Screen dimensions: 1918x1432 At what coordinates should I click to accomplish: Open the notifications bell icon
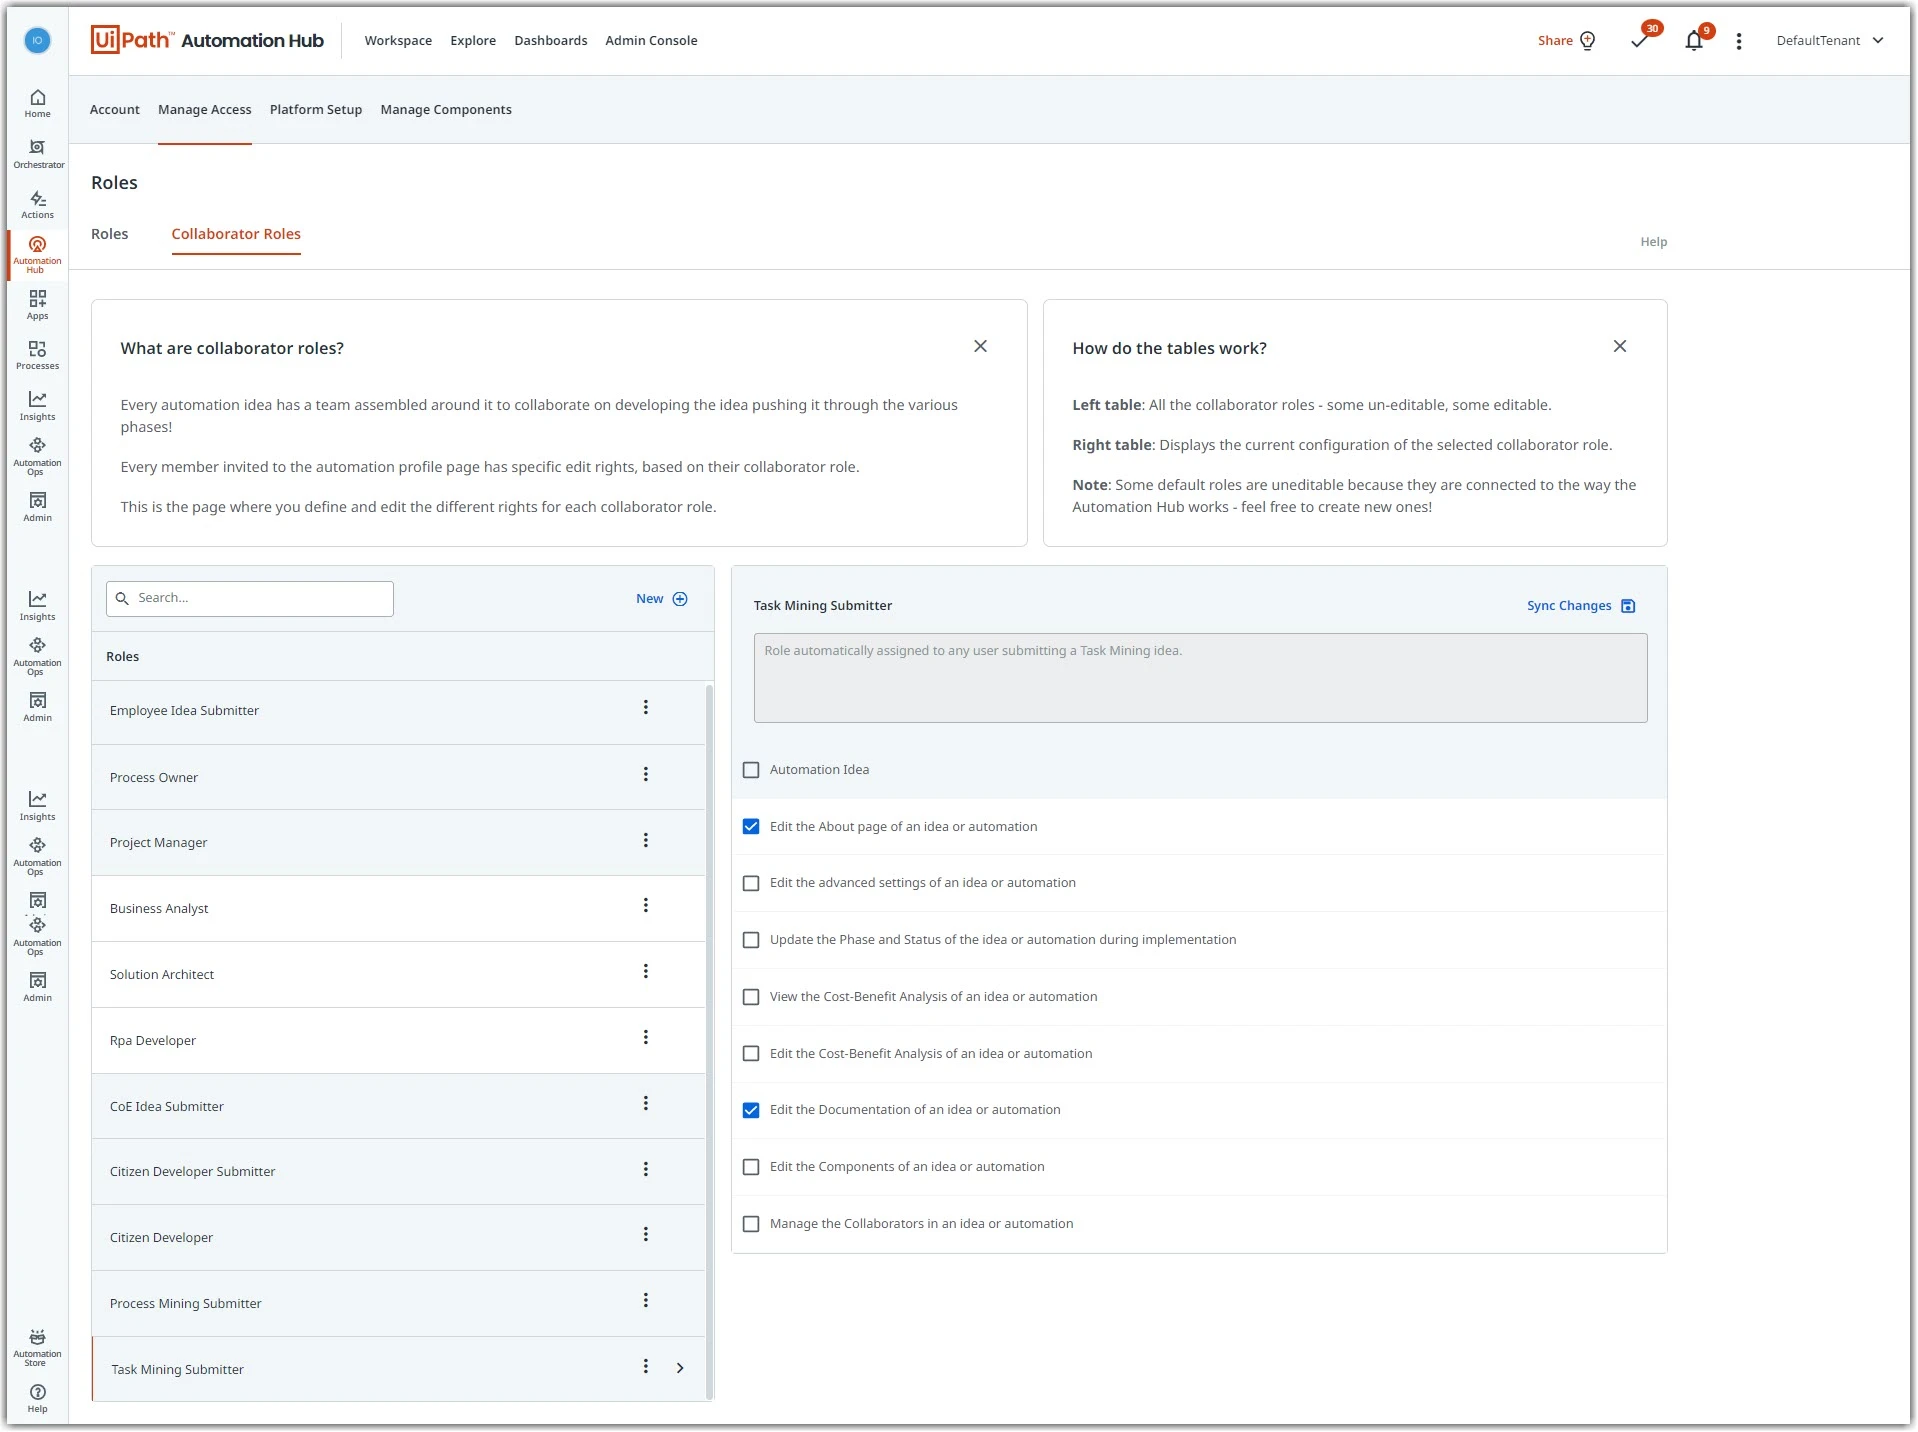[x=1694, y=40]
